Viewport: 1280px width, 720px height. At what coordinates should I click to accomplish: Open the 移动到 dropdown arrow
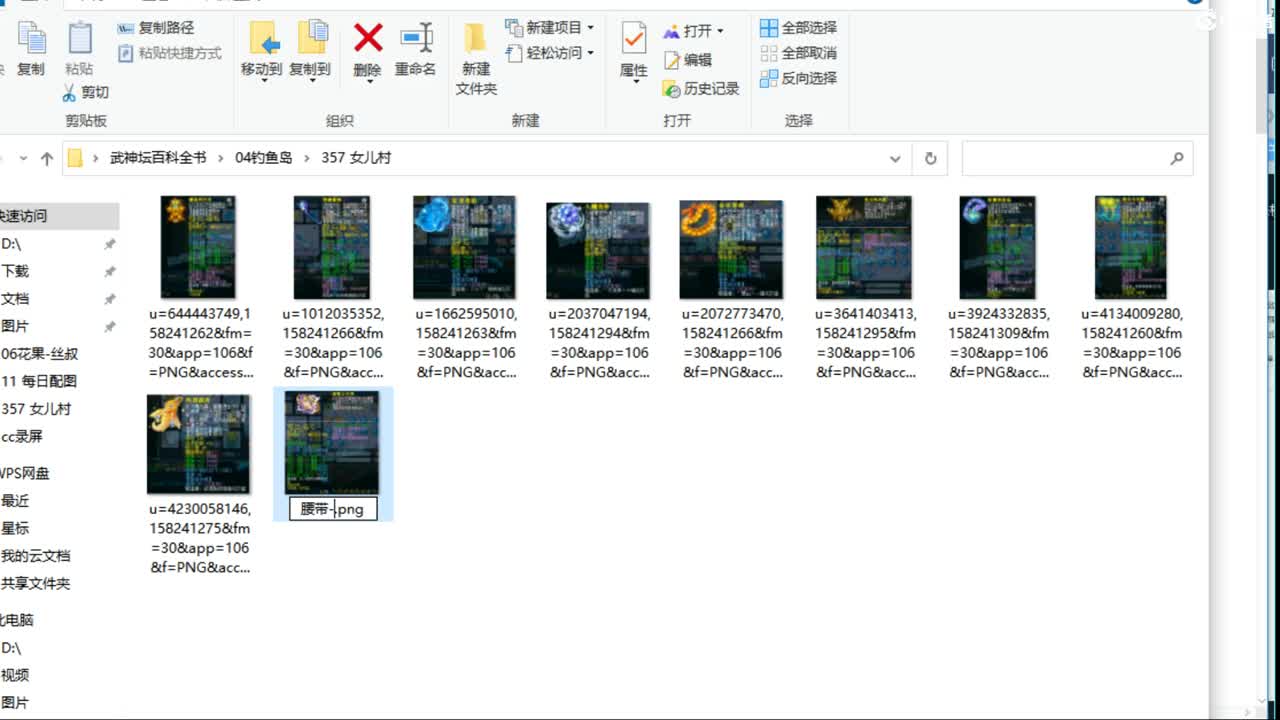264,80
